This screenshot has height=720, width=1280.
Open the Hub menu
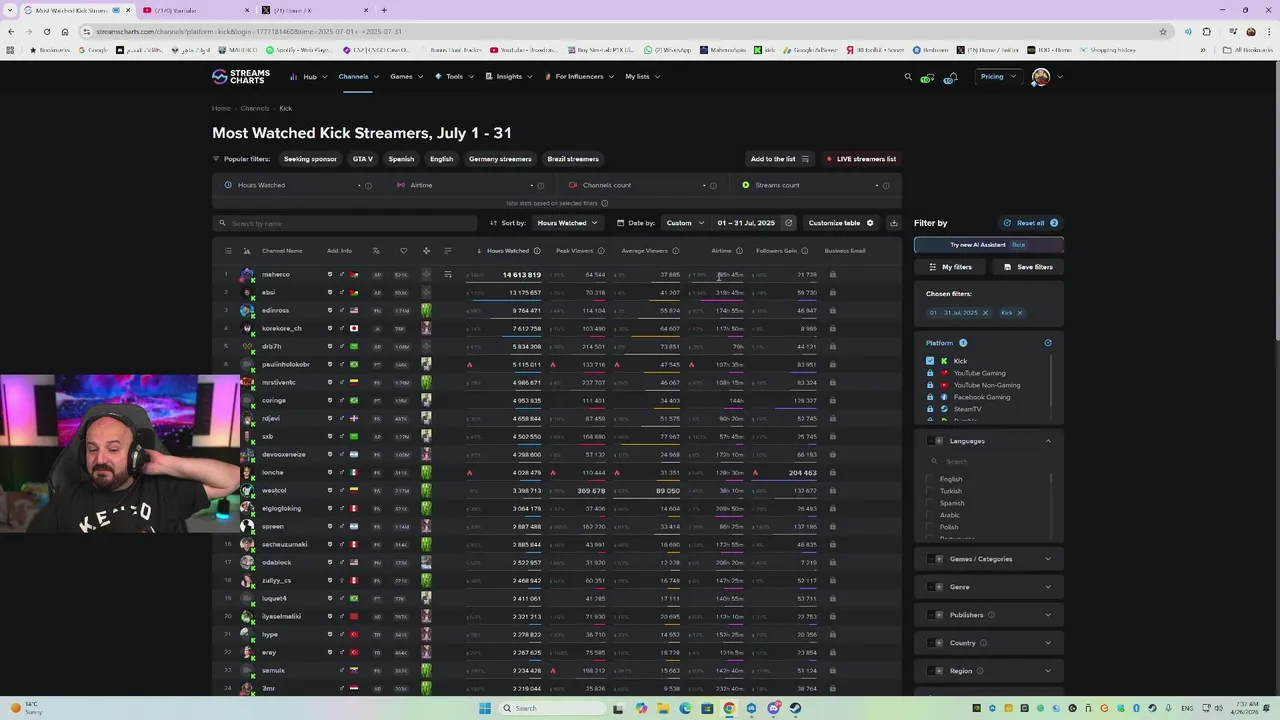tap(308, 77)
